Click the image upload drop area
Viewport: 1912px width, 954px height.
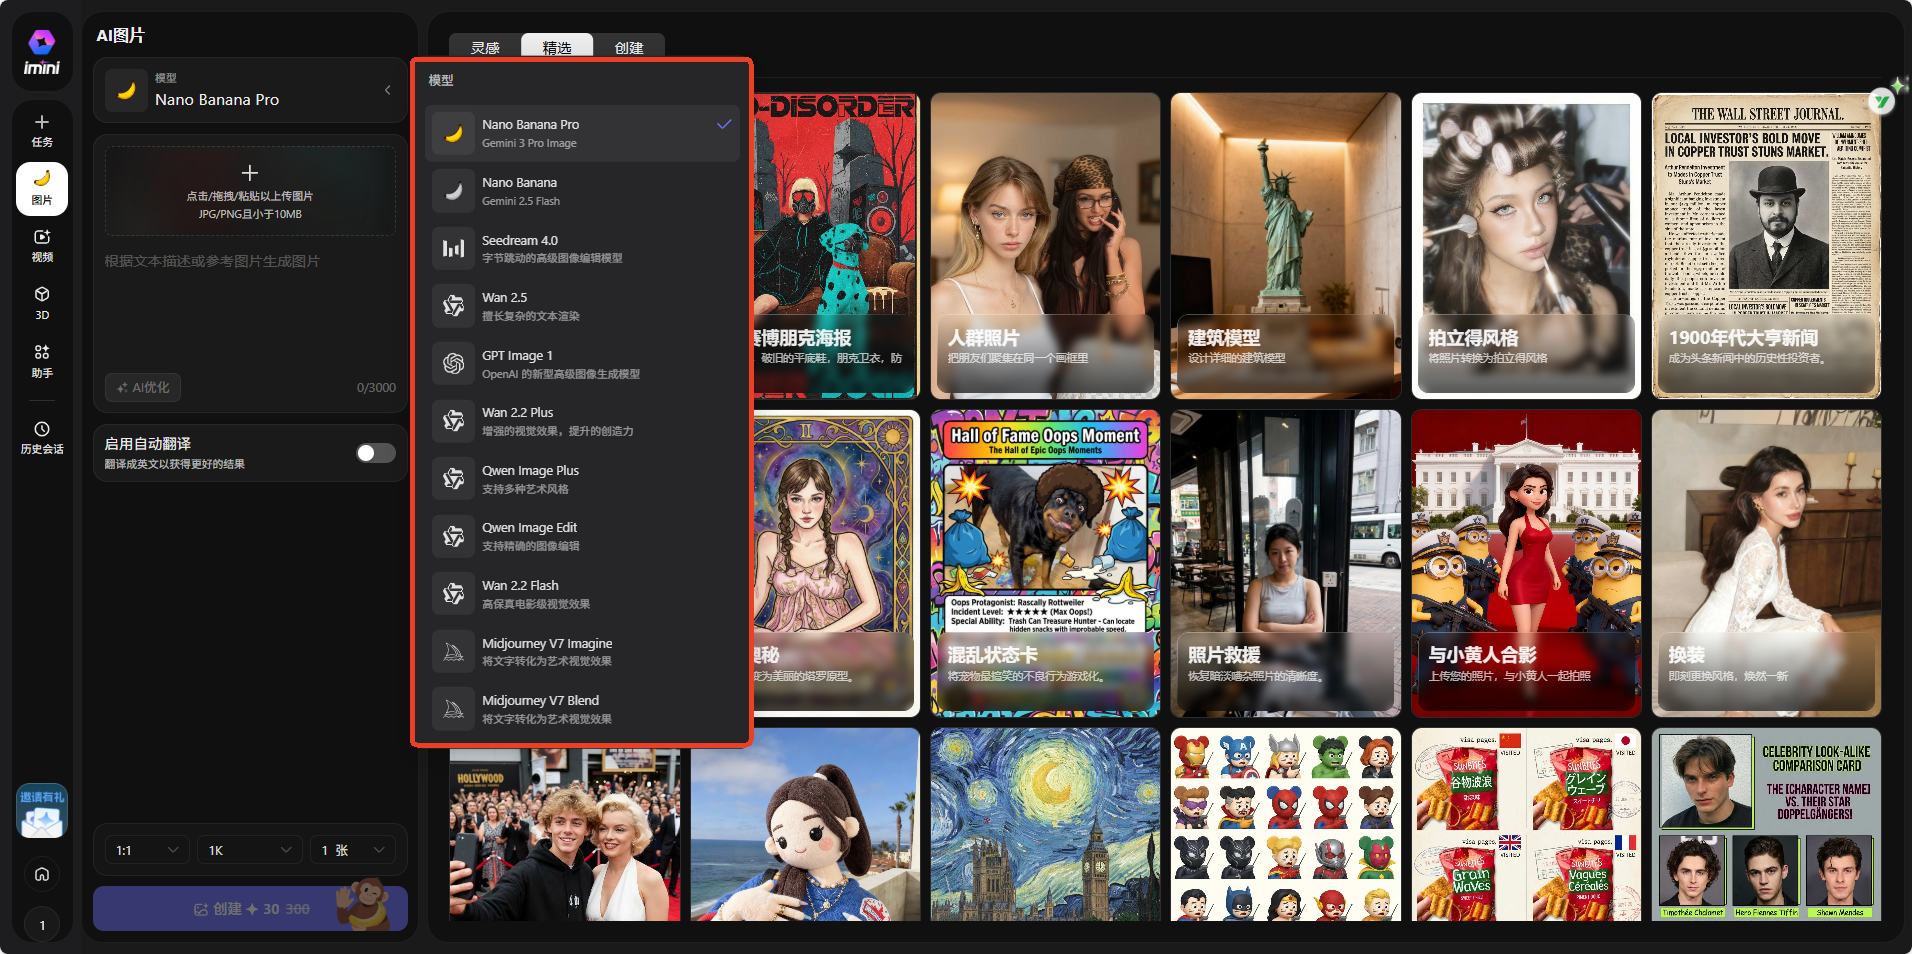coord(250,191)
